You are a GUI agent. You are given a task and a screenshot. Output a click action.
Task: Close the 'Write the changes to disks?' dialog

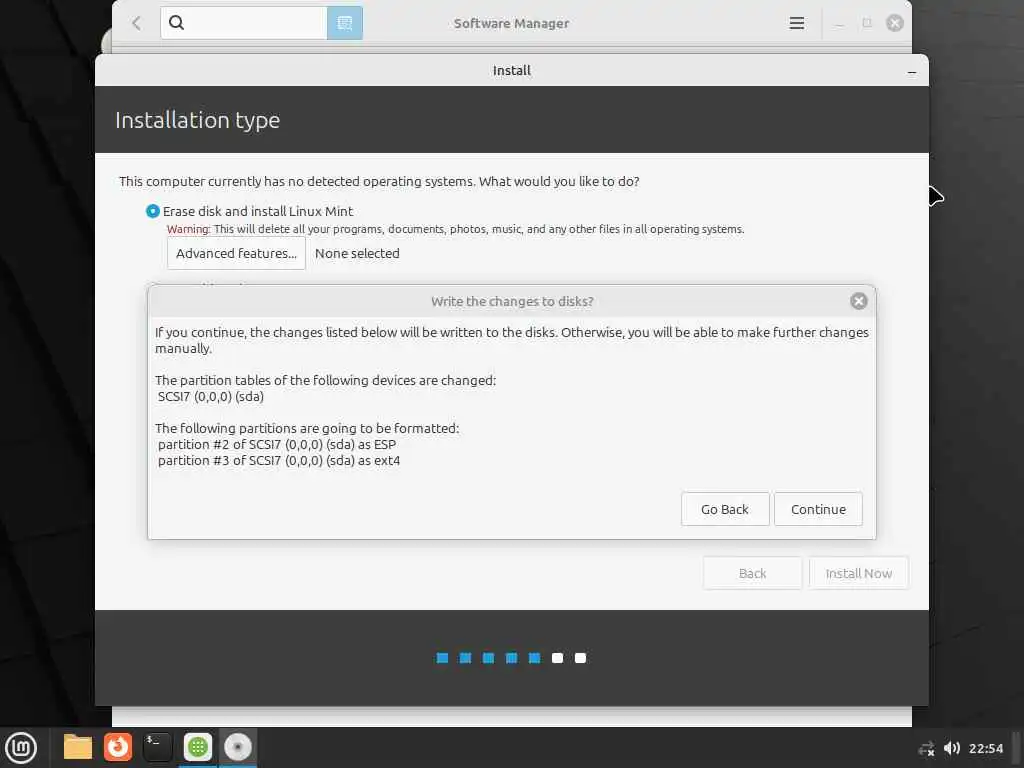click(858, 300)
